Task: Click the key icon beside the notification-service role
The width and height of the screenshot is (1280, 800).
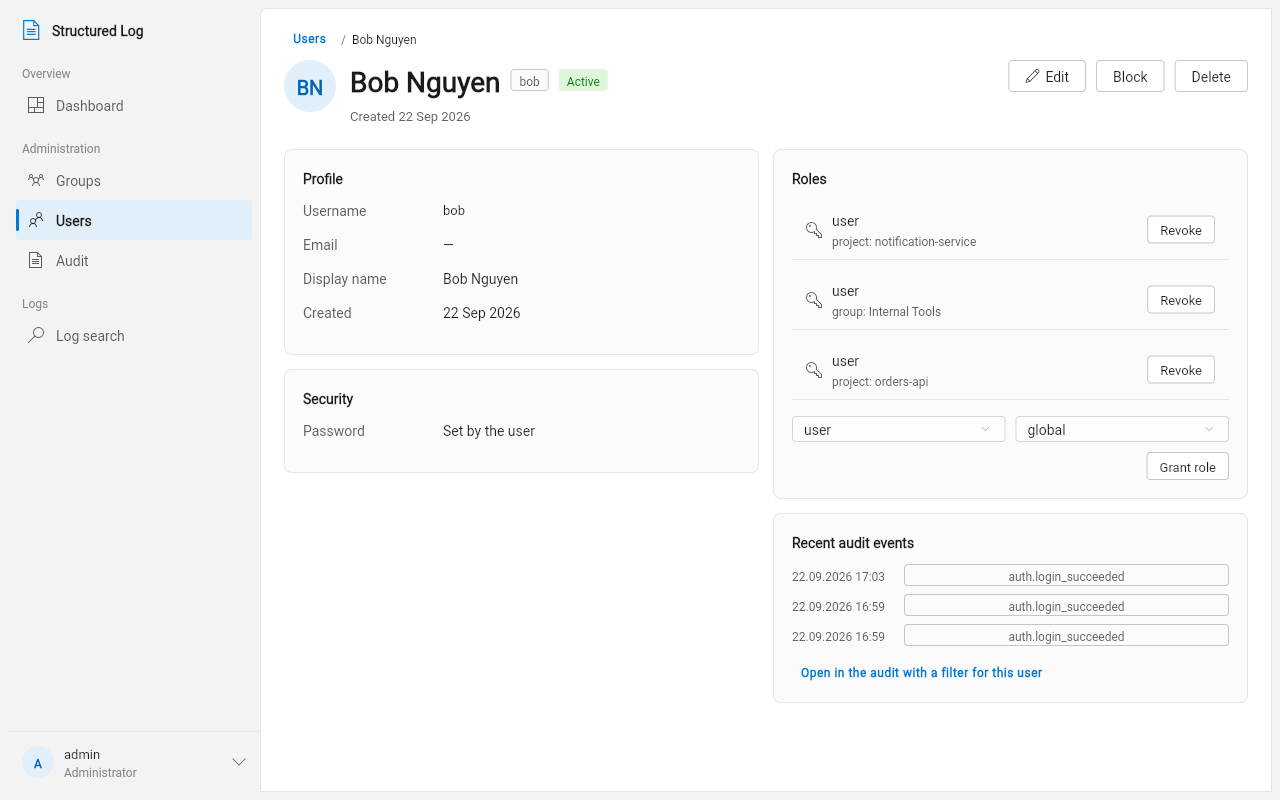Action: click(x=814, y=230)
